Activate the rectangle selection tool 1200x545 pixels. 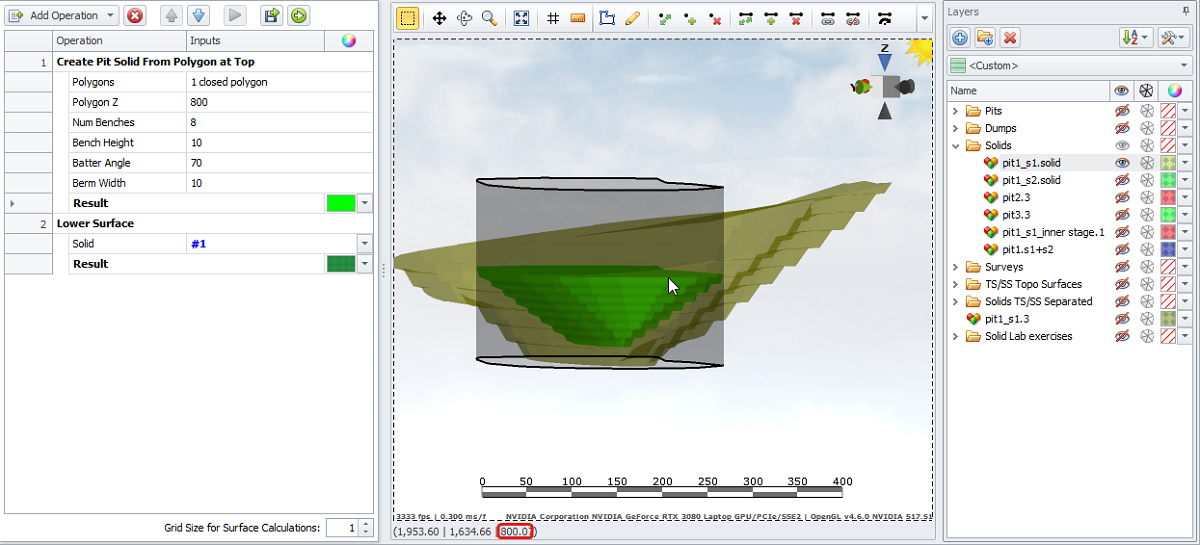point(407,18)
